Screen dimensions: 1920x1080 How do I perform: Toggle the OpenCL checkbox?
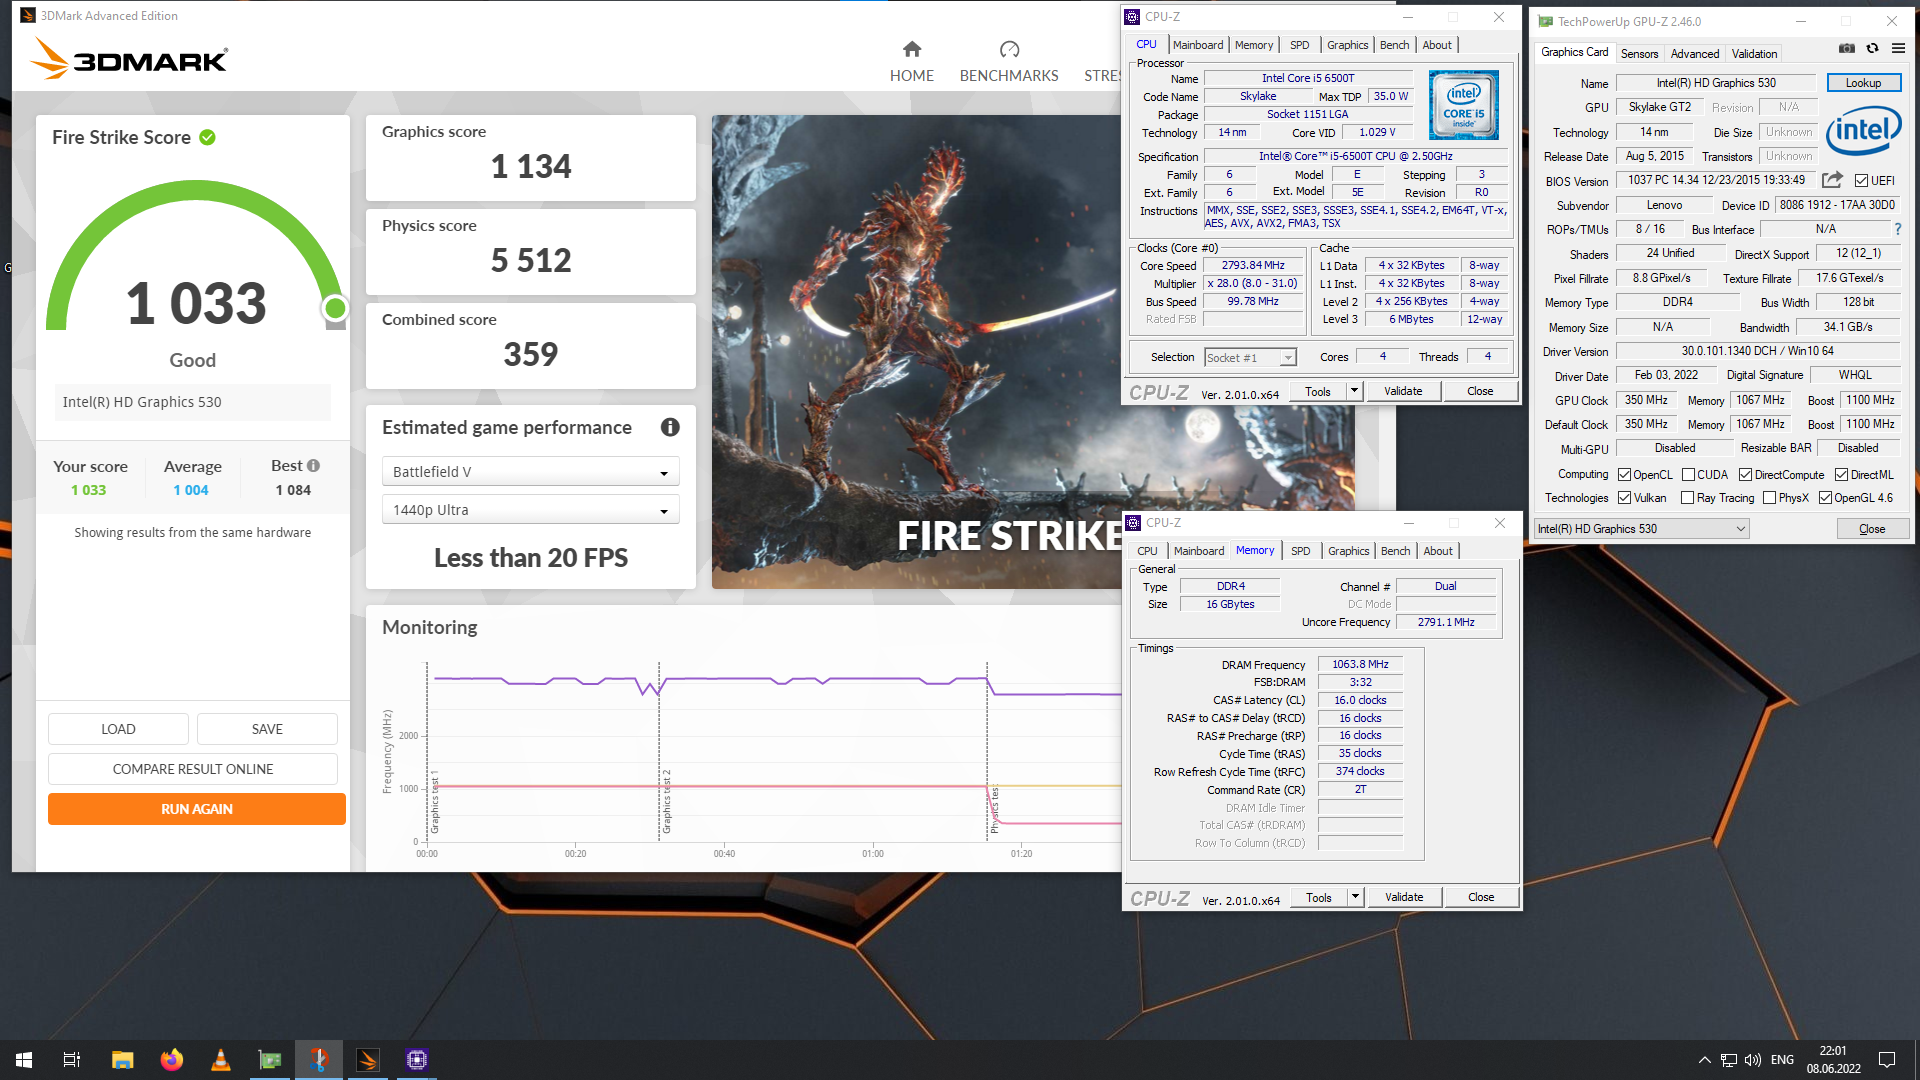tap(1625, 475)
